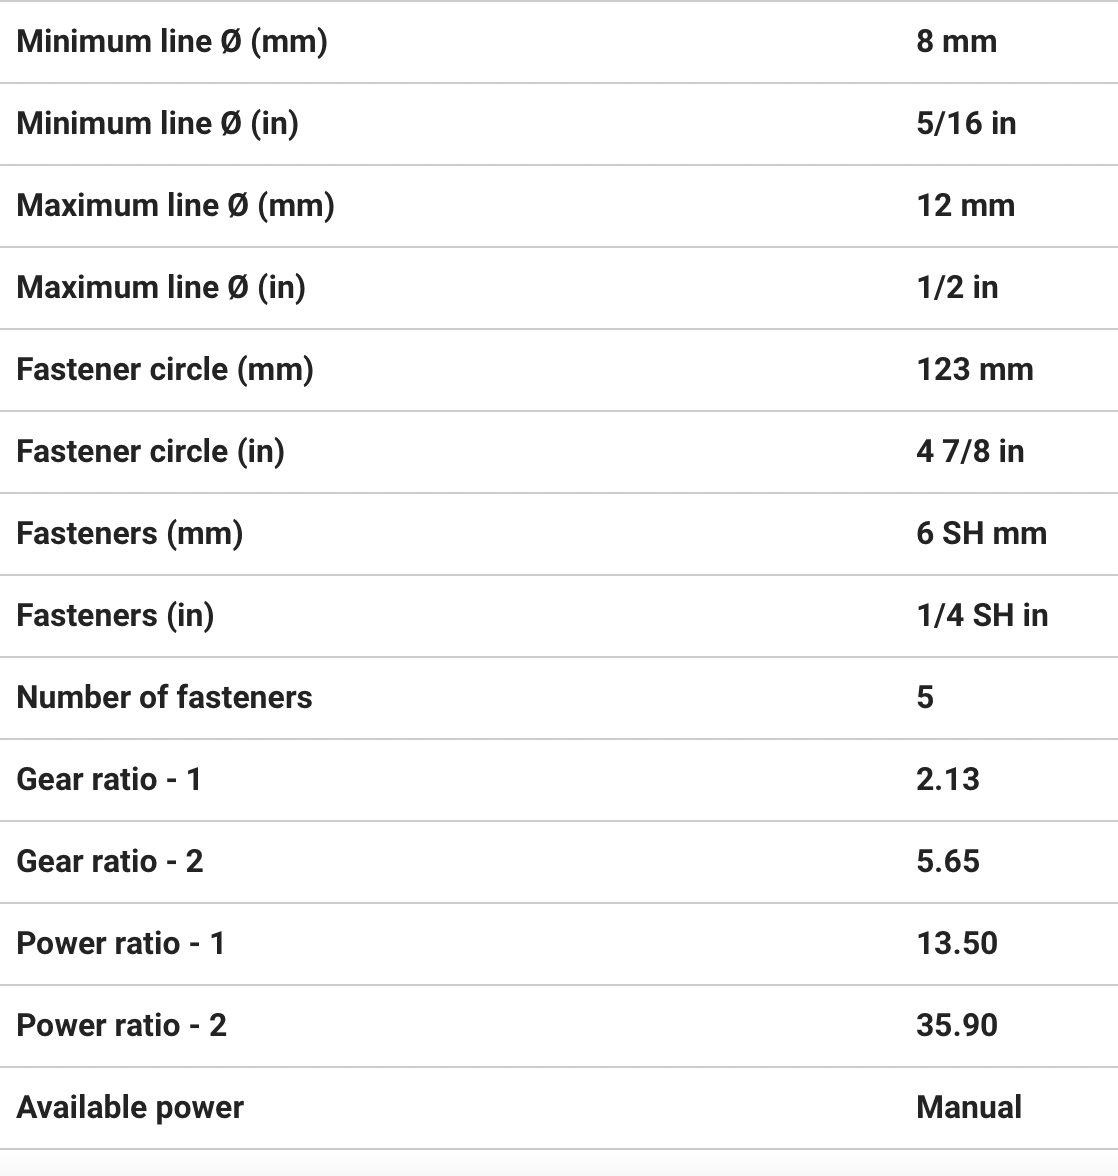
Task: Click the "Gear ratio - 1" label
Action: tap(109, 780)
